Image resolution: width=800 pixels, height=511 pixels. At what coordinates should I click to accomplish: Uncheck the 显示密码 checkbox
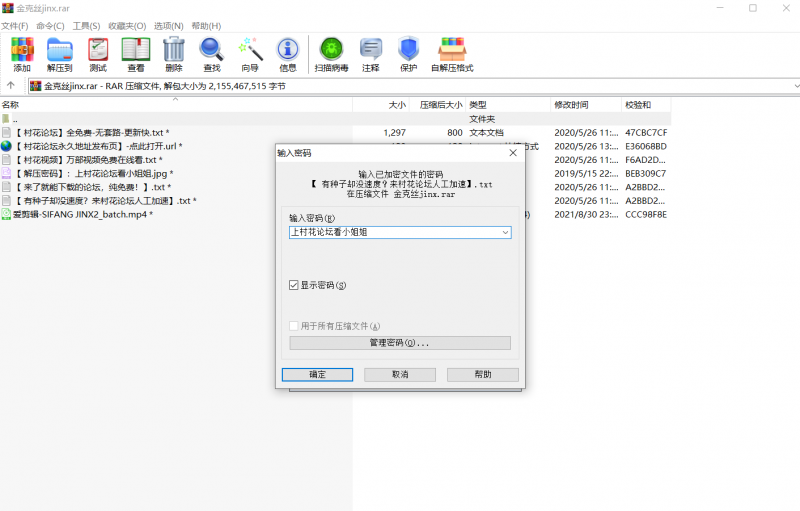point(294,285)
